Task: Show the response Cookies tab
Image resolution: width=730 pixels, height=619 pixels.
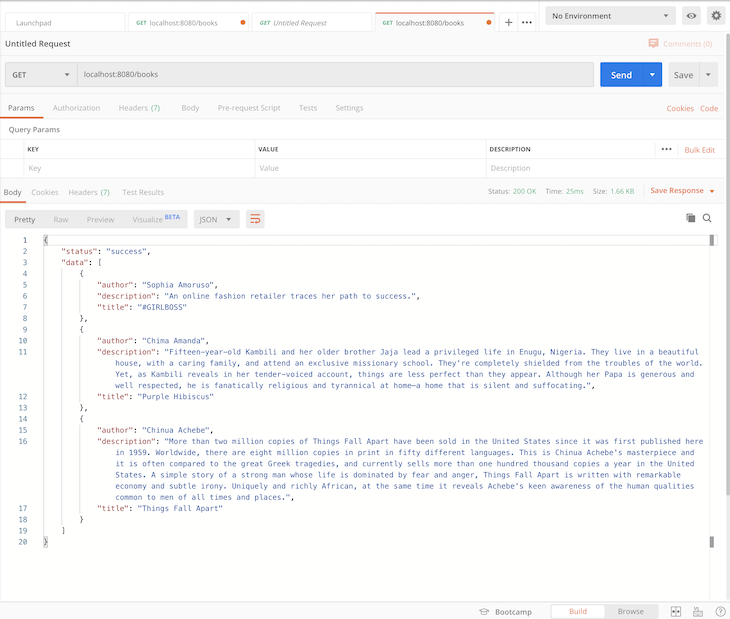Action: (x=45, y=192)
